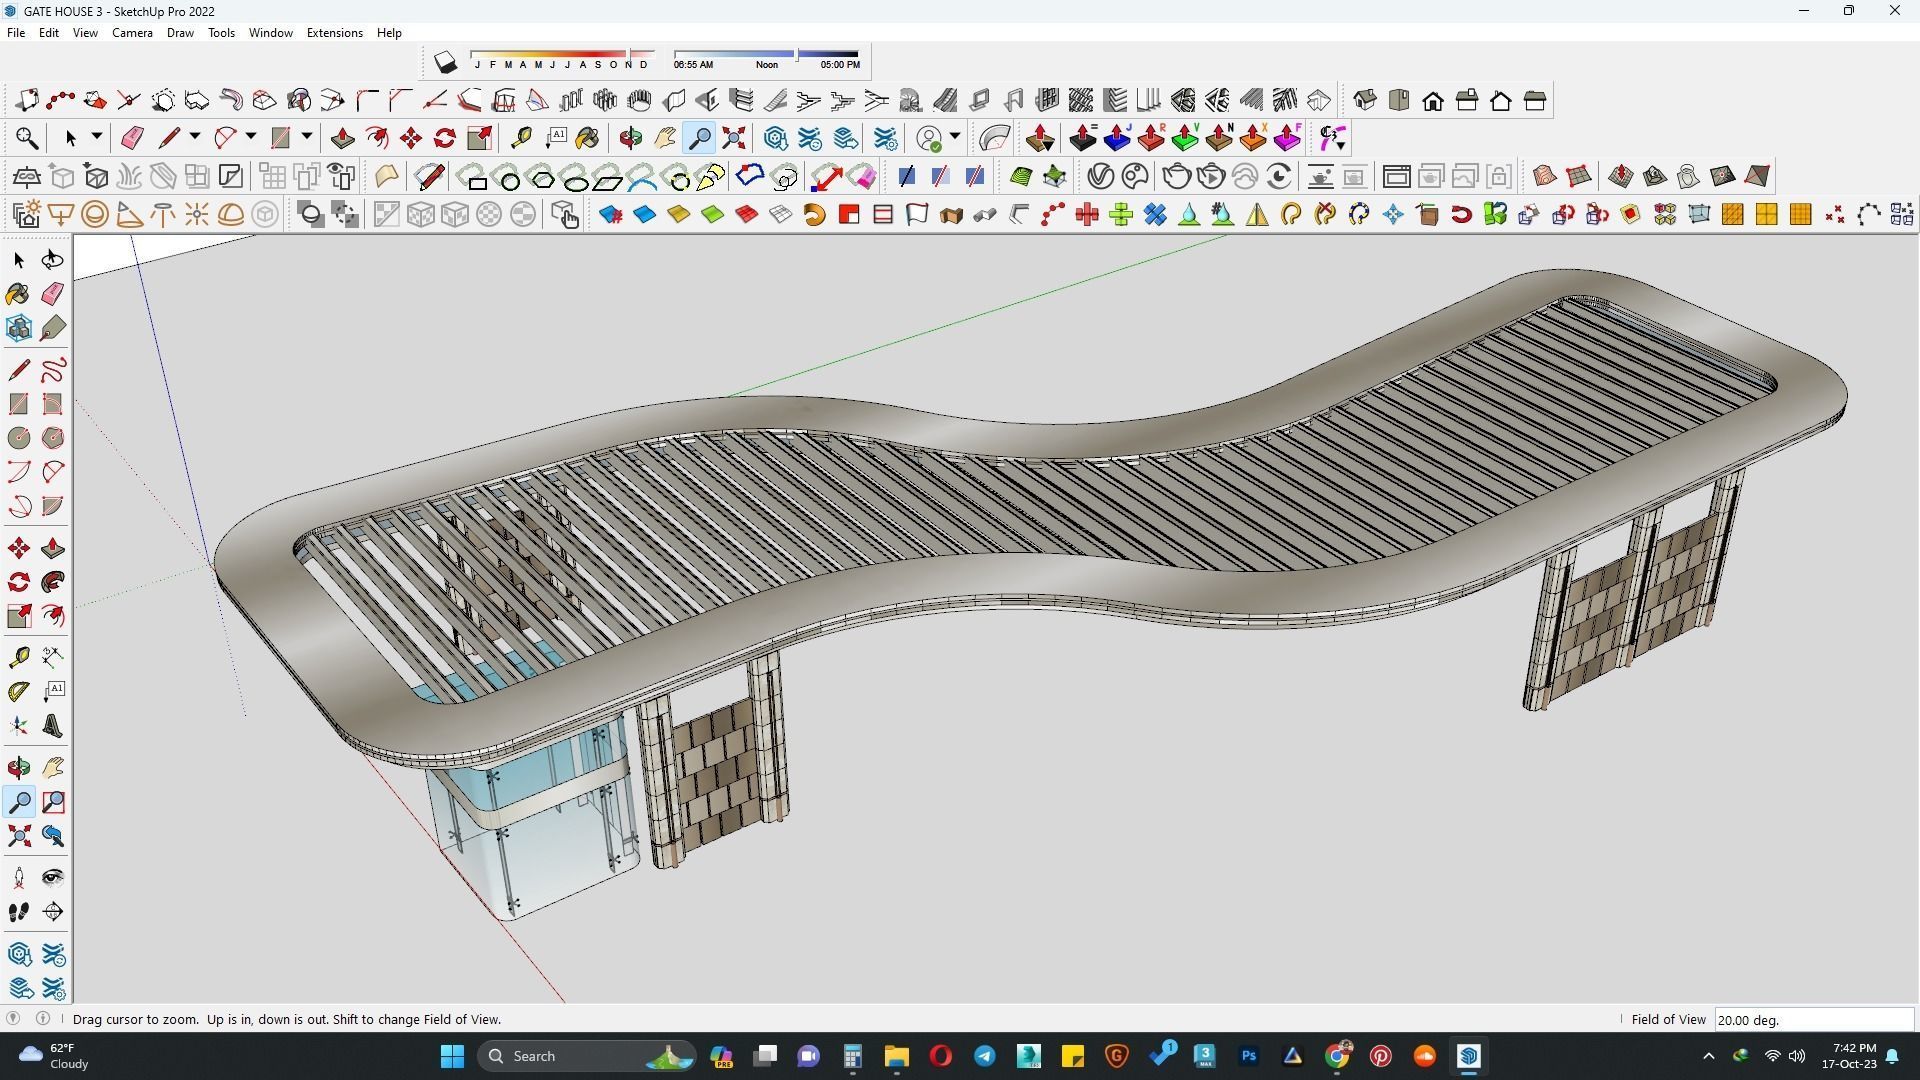Click the Zoom Extents icon in left toolbar
The image size is (1920, 1080).
click(x=18, y=836)
